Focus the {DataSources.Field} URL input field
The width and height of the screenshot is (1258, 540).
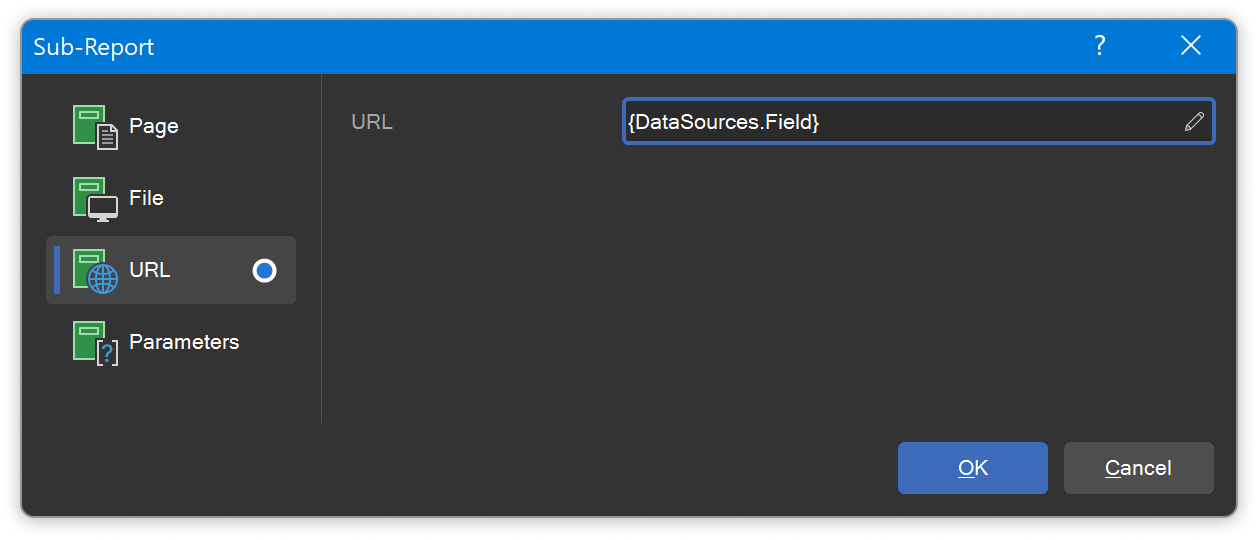(x=918, y=122)
